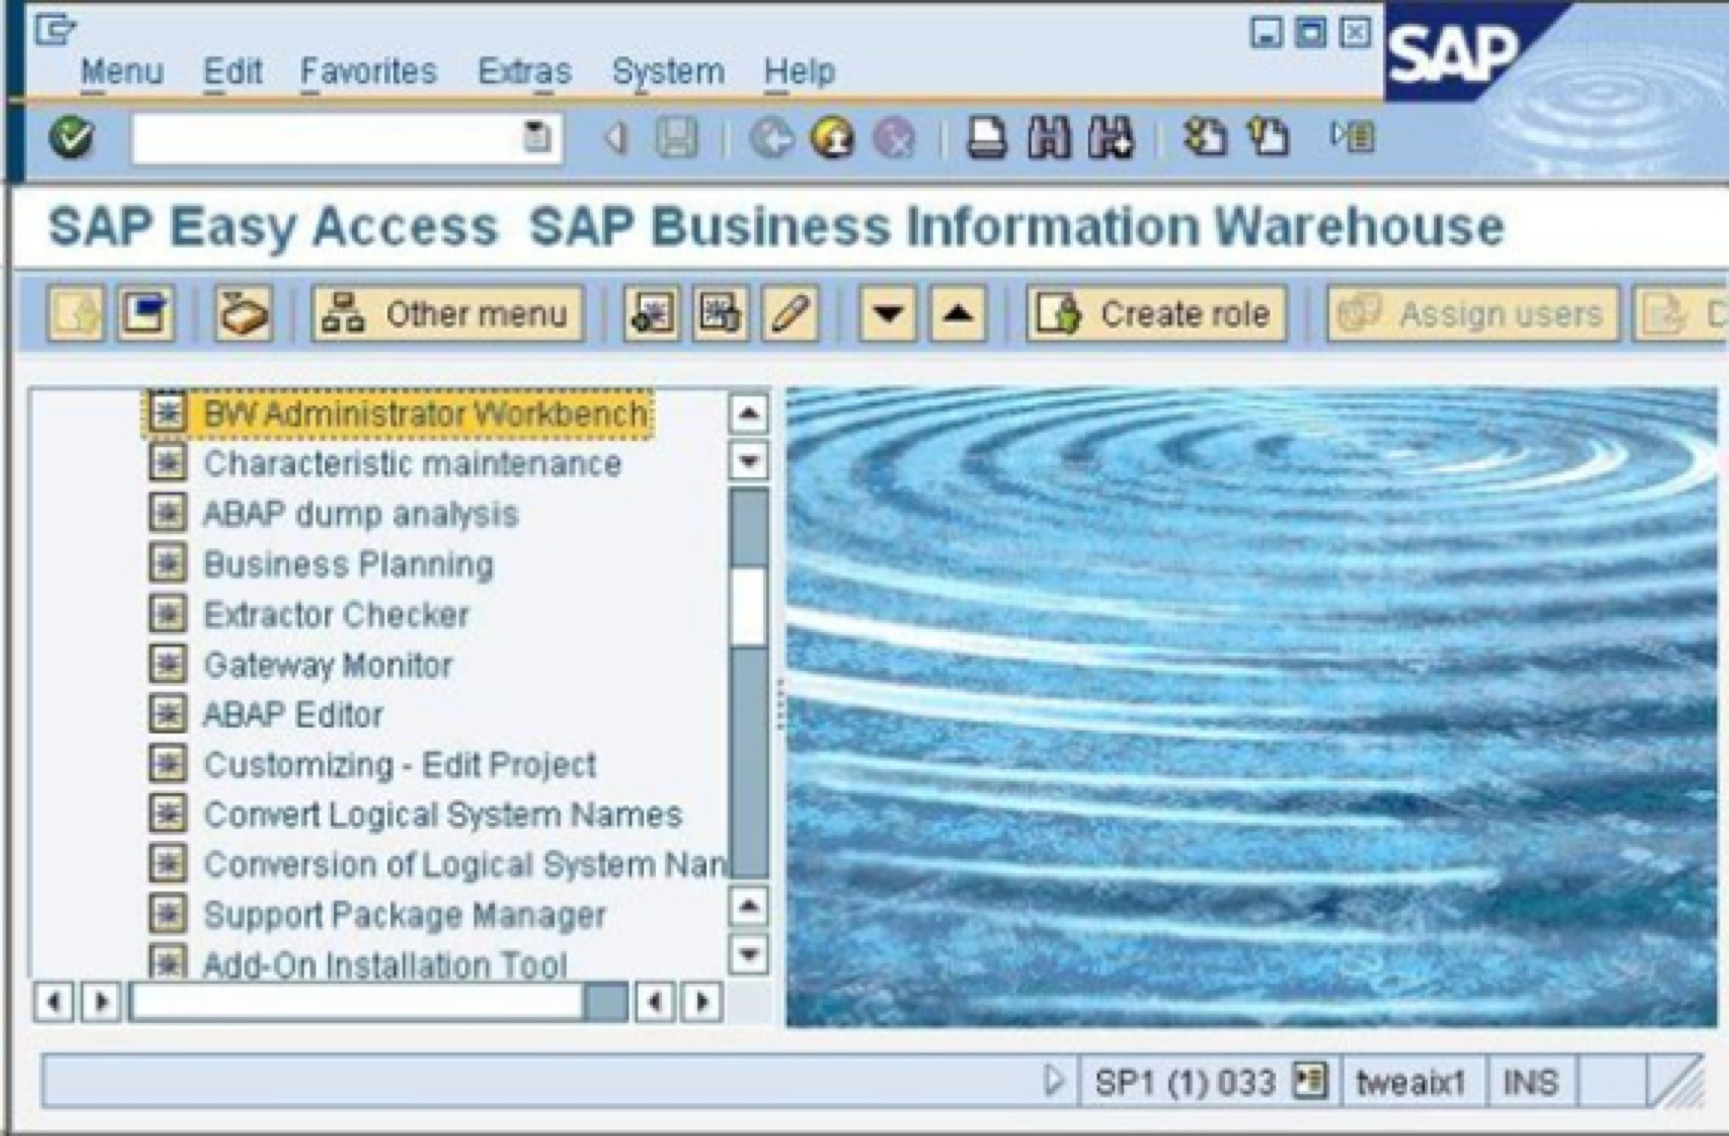The width and height of the screenshot is (1729, 1136).
Task: Click the Find Next binoculars-plus icon
Action: [x=1110, y=137]
